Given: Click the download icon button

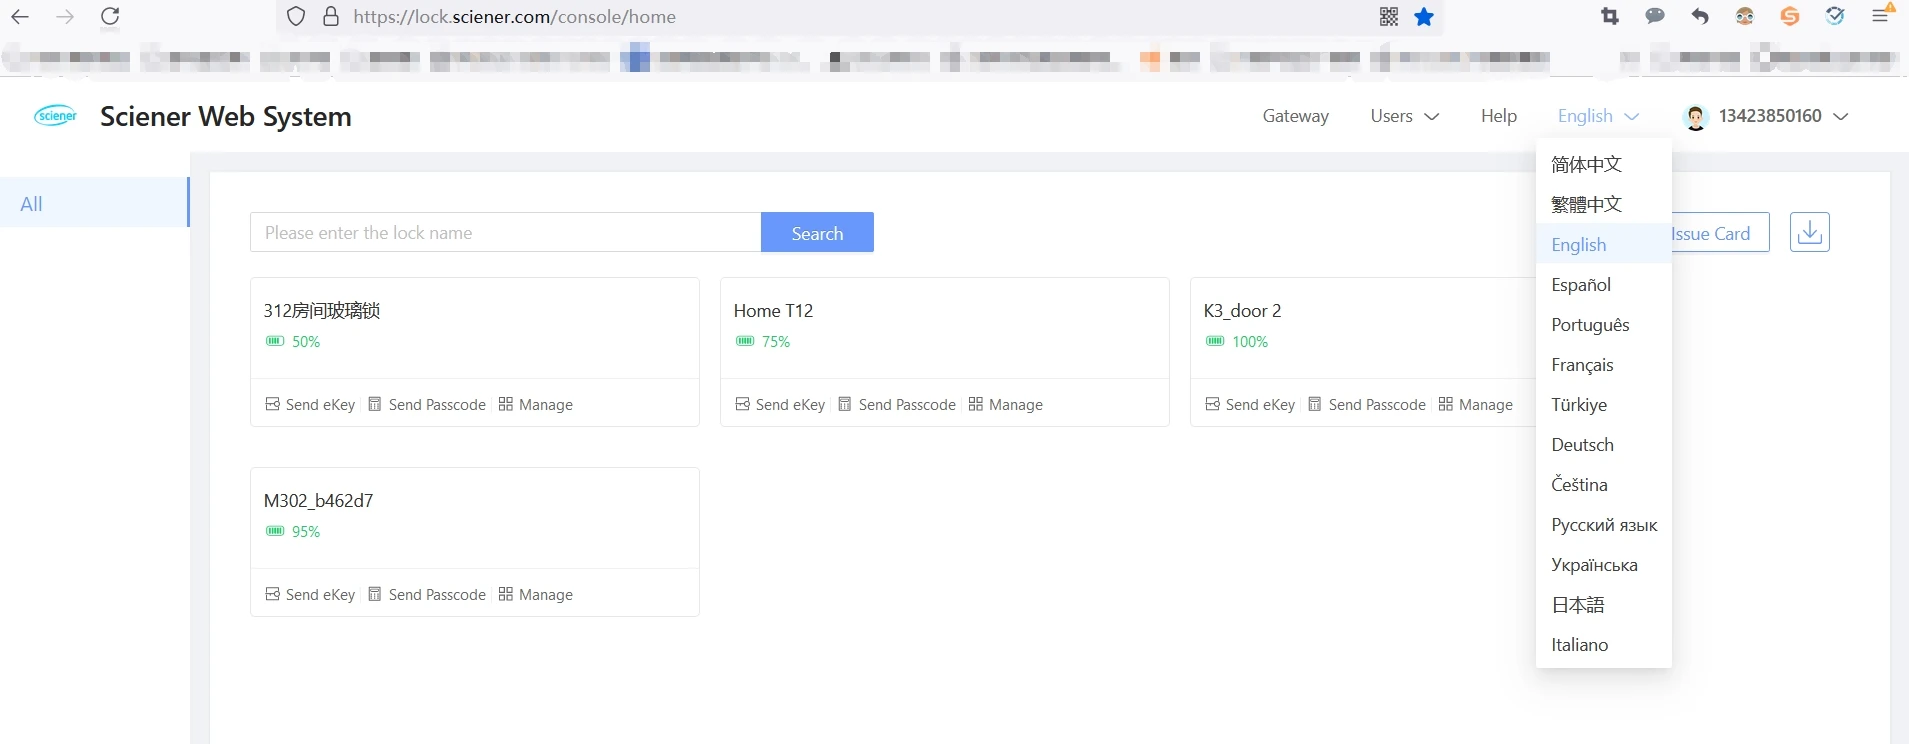Looking at the screenshot, I should point(1809,232).
